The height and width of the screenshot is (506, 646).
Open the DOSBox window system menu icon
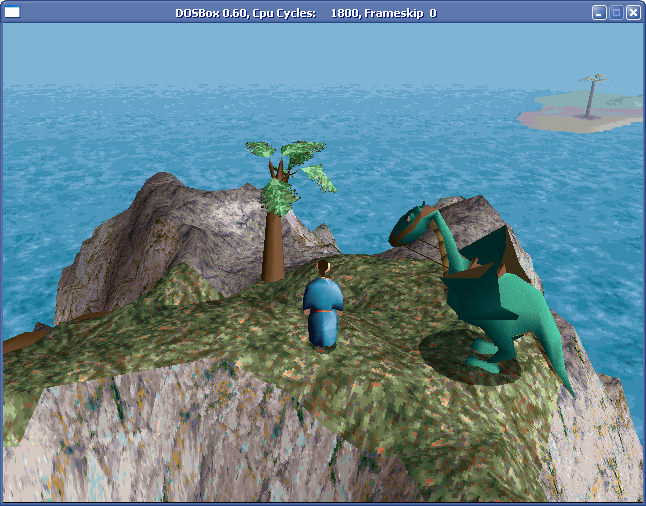point(12,12)
